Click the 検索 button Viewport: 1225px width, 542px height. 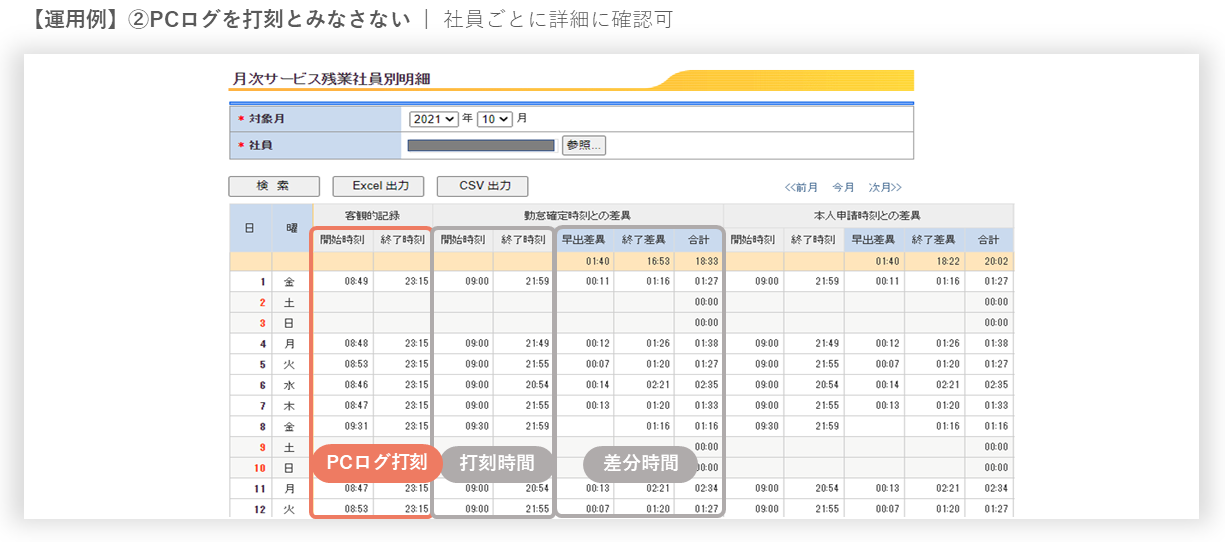pos(274,186)
